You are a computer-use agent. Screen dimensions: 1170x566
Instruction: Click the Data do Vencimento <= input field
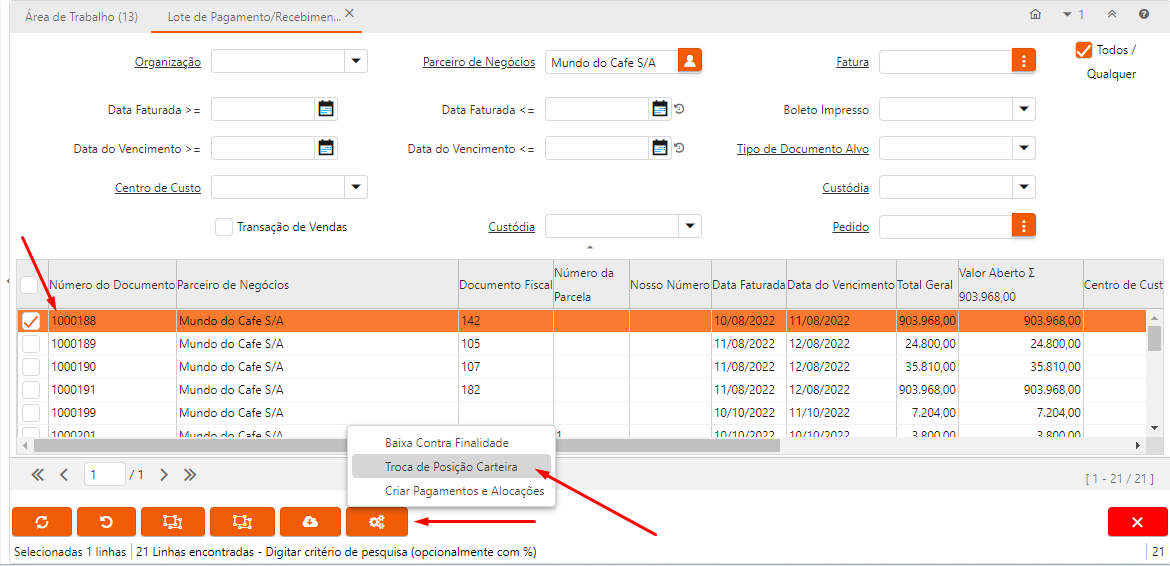(597, 148)
